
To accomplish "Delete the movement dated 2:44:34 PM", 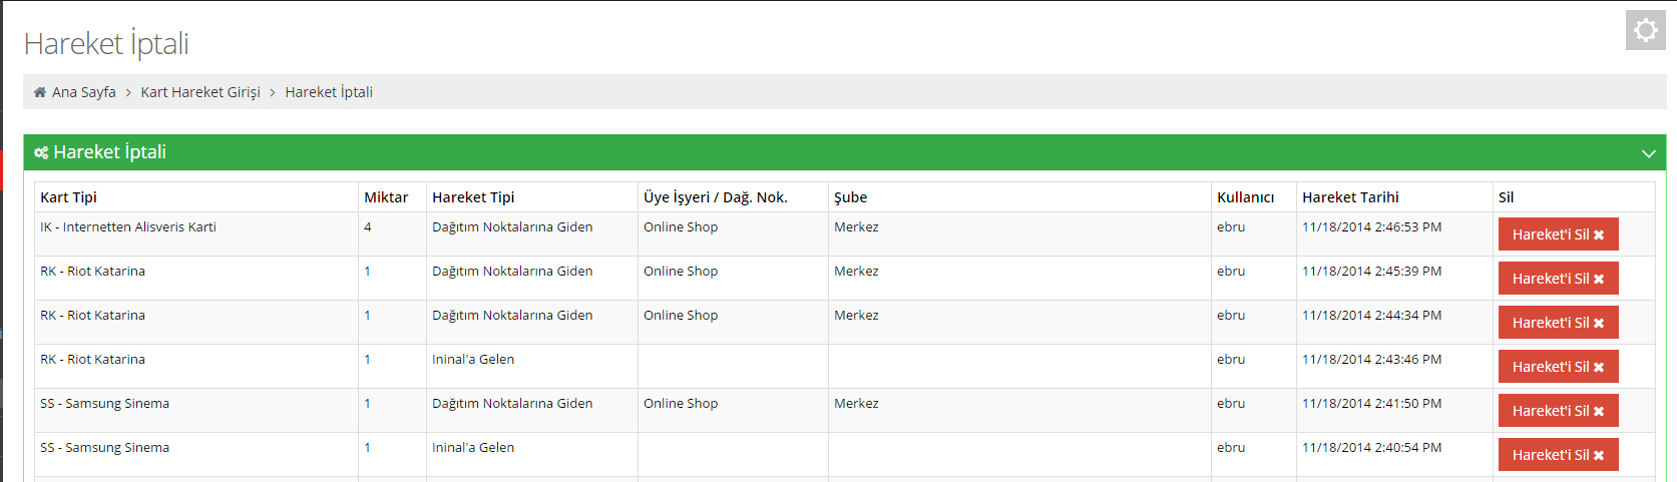I will coord(1558,322).
